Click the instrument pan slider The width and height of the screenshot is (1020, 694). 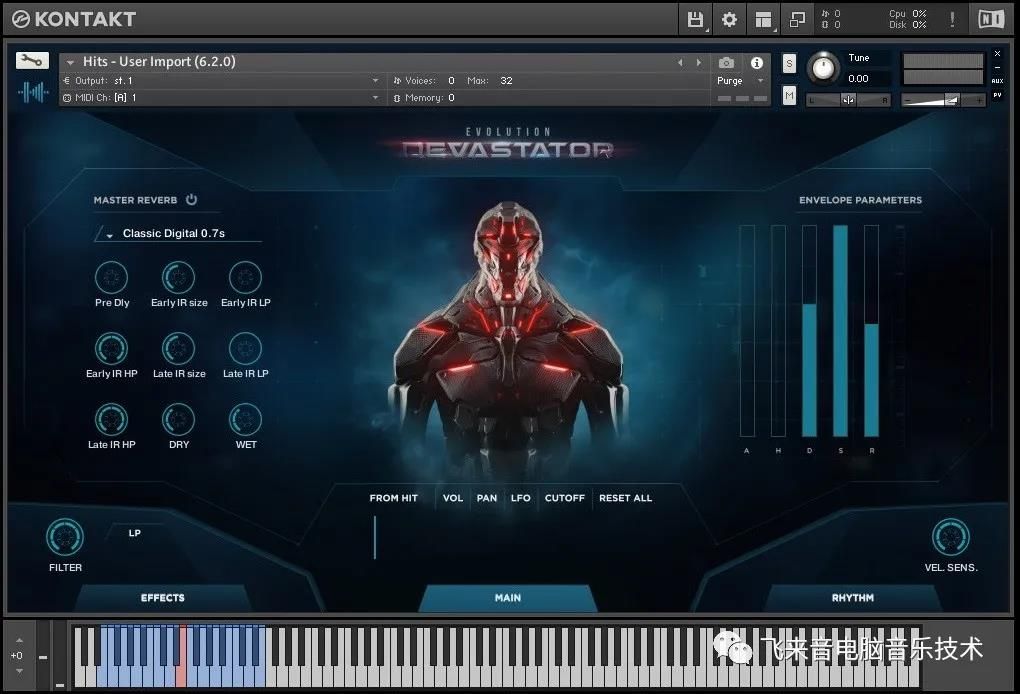pos(848,100)
